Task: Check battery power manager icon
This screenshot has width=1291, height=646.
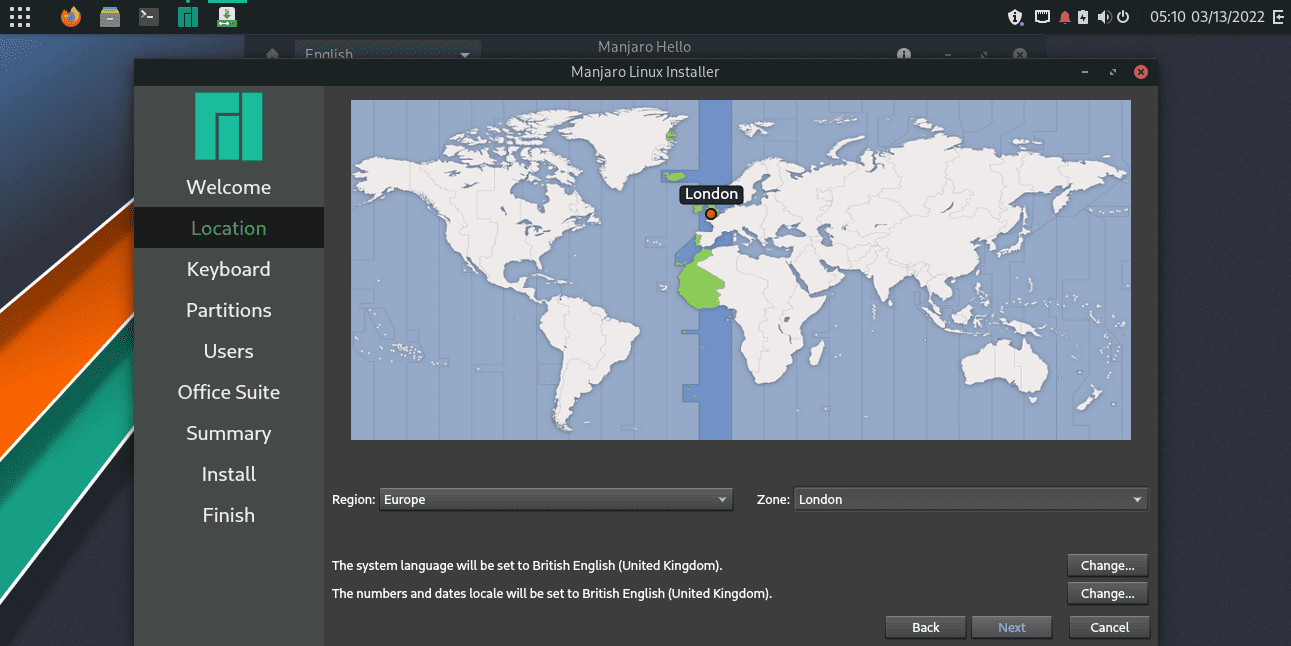Action: click(x=1082, y=17)
